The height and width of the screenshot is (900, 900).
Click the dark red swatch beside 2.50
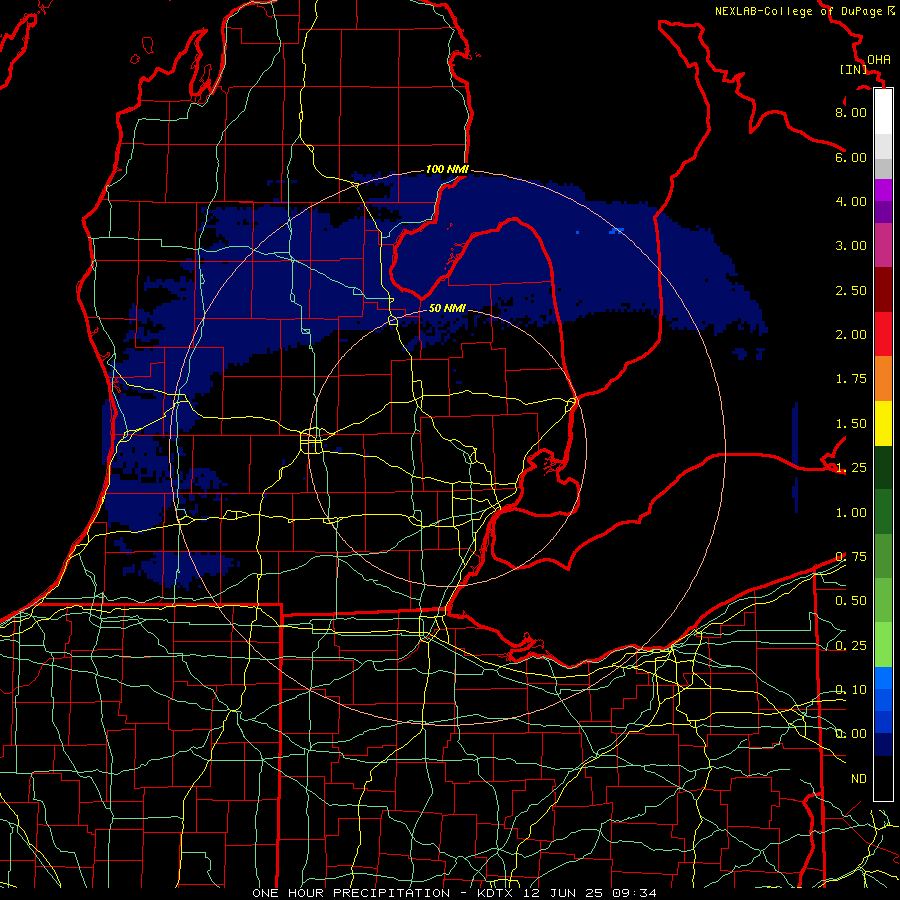[883, 290]
